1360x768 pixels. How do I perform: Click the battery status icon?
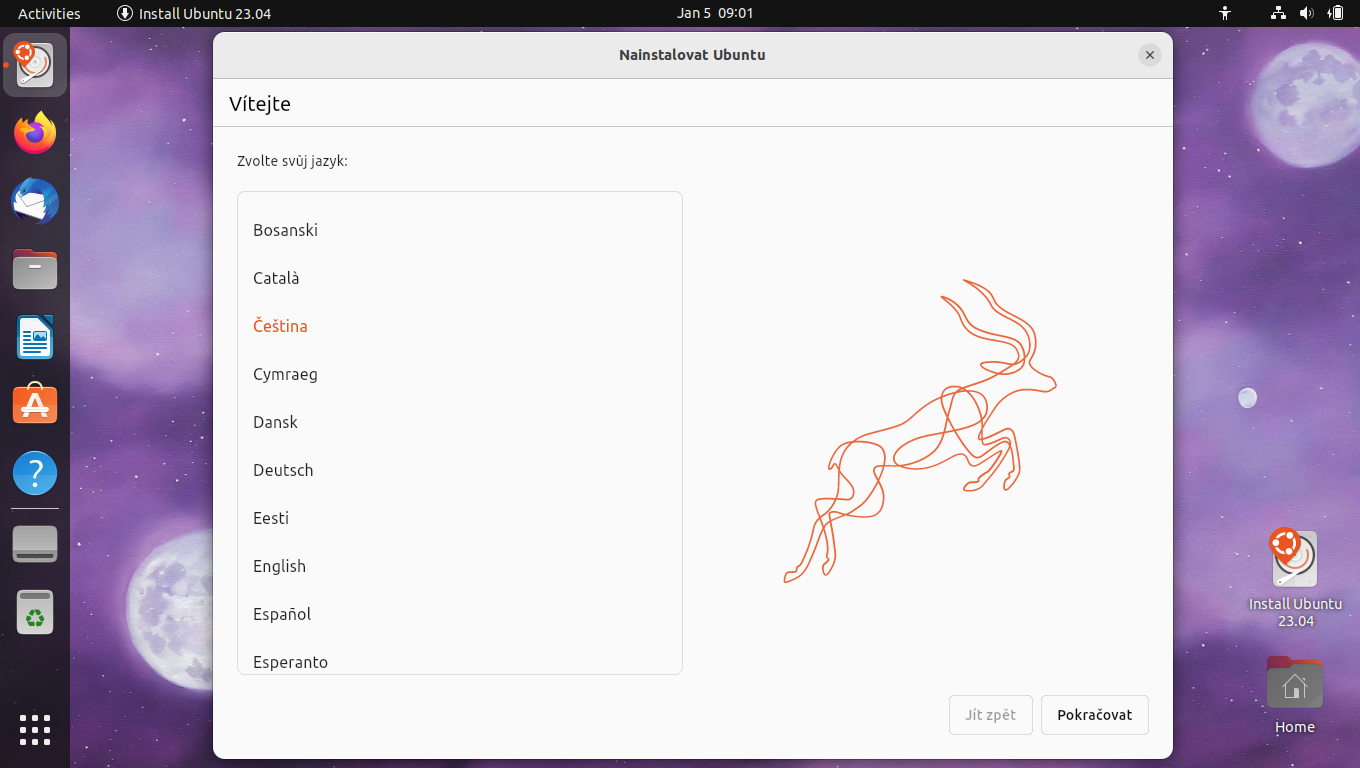click(x=1335, y=13)
